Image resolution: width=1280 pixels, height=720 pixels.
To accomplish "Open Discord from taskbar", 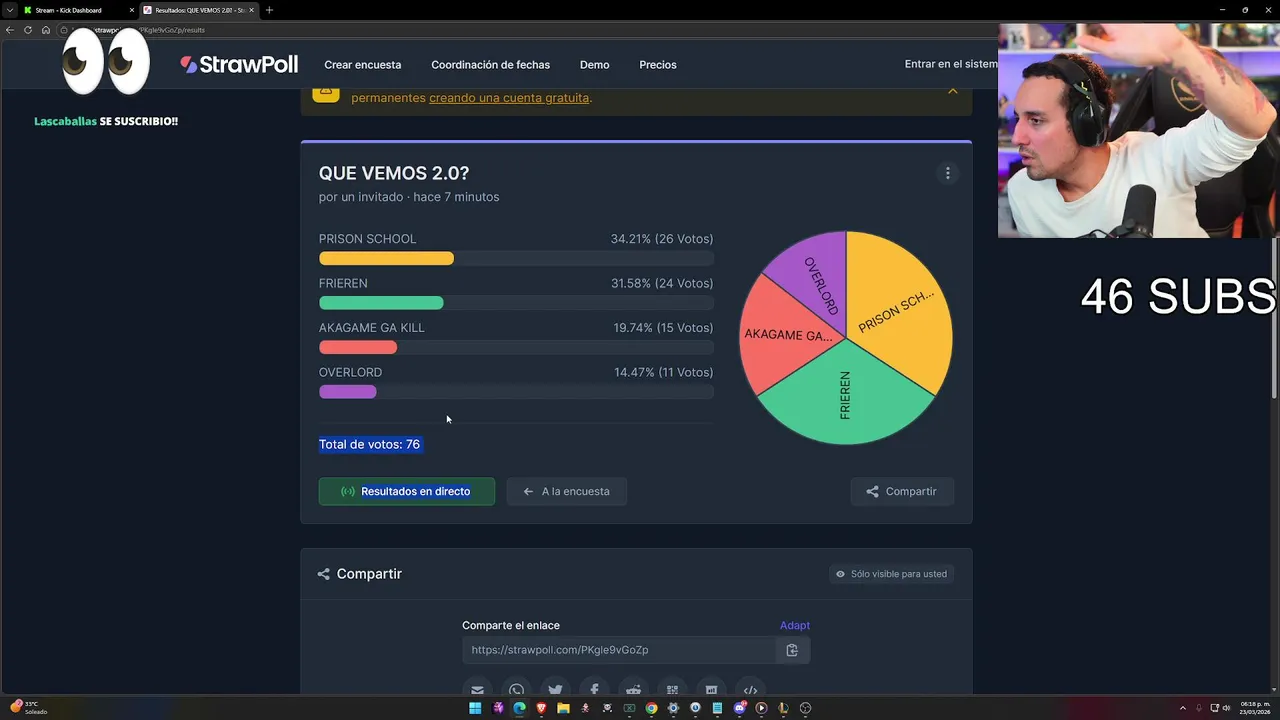I will click(739, 708).
